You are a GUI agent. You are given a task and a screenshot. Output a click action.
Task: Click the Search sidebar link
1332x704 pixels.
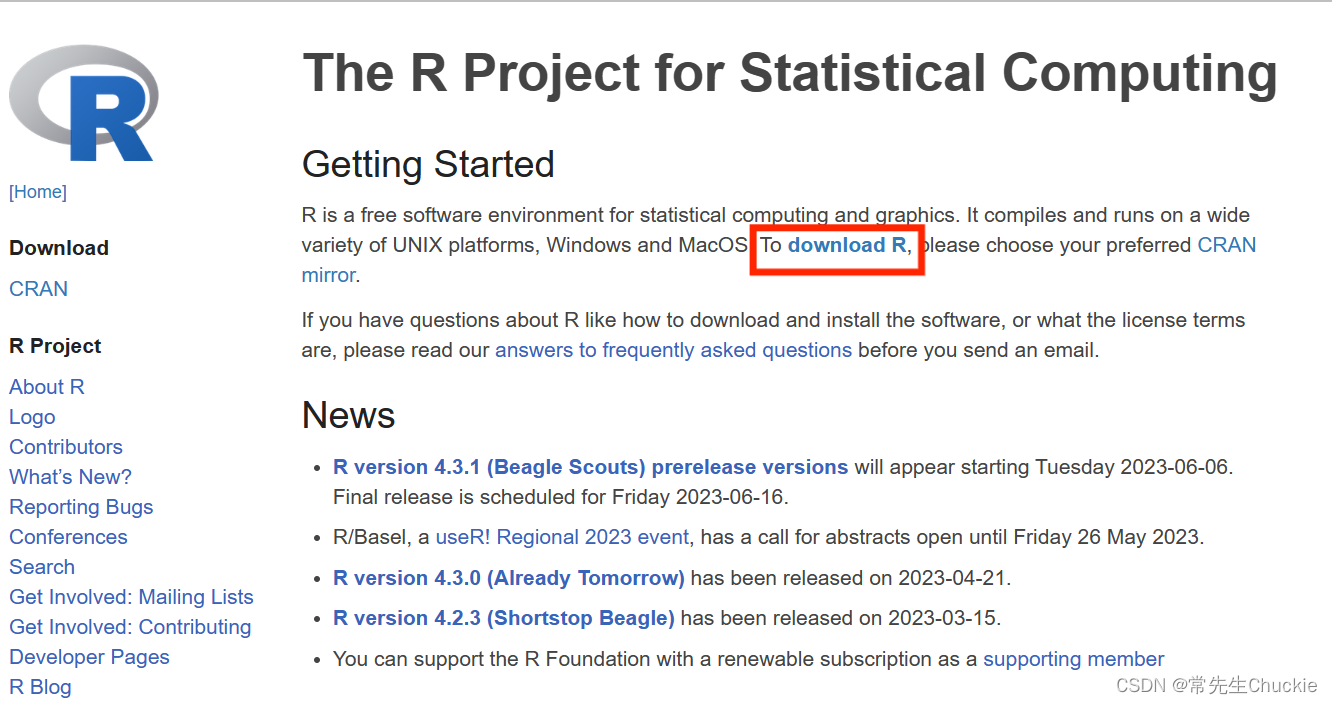42,567
